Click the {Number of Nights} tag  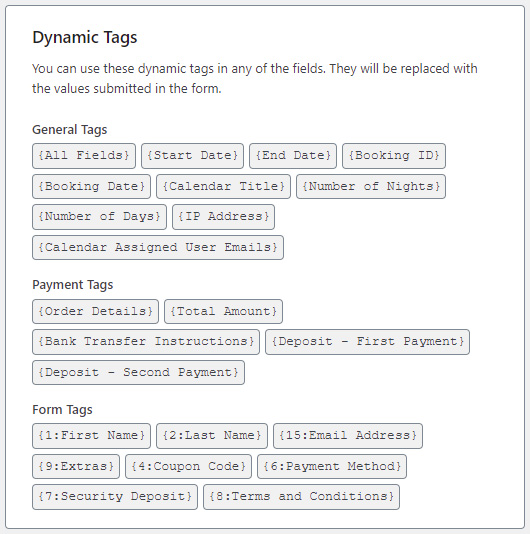coord(371,187)
